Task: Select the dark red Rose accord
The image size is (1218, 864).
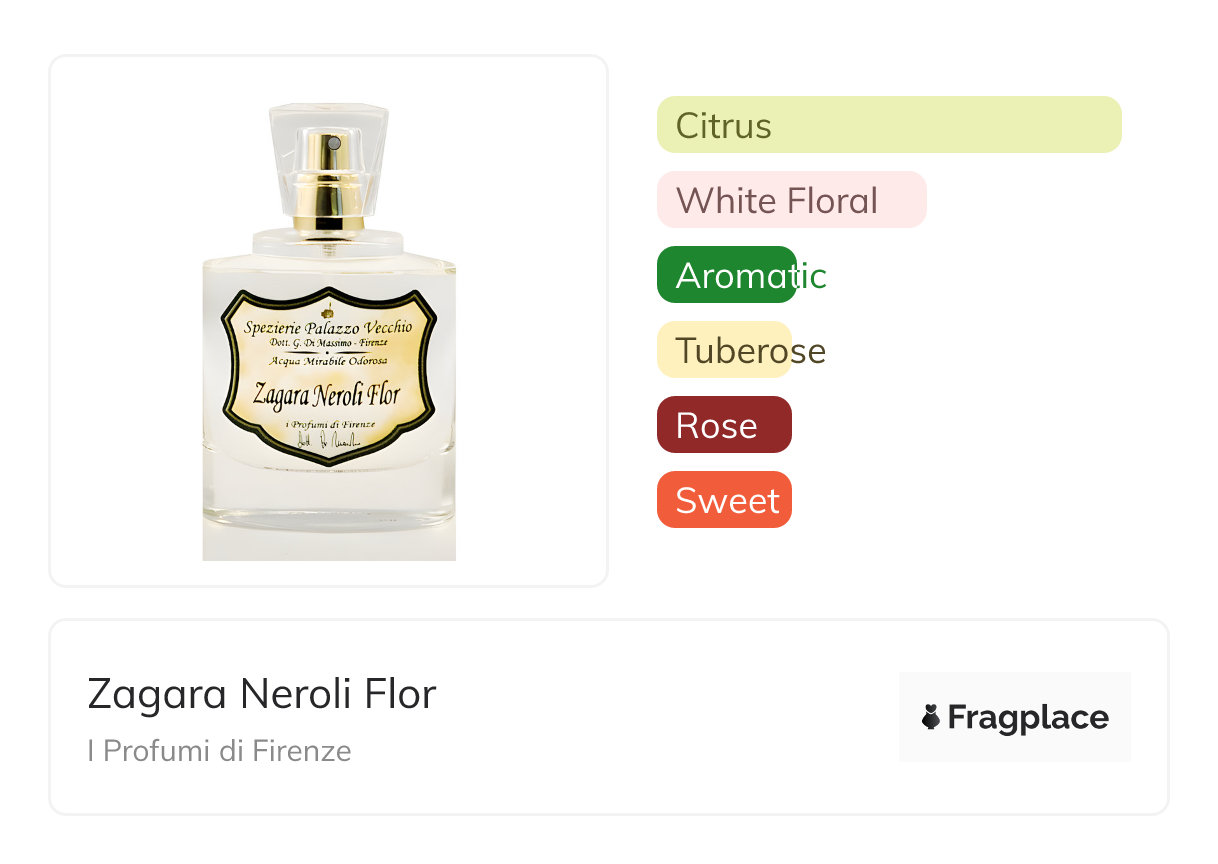Action: (724, 425)
